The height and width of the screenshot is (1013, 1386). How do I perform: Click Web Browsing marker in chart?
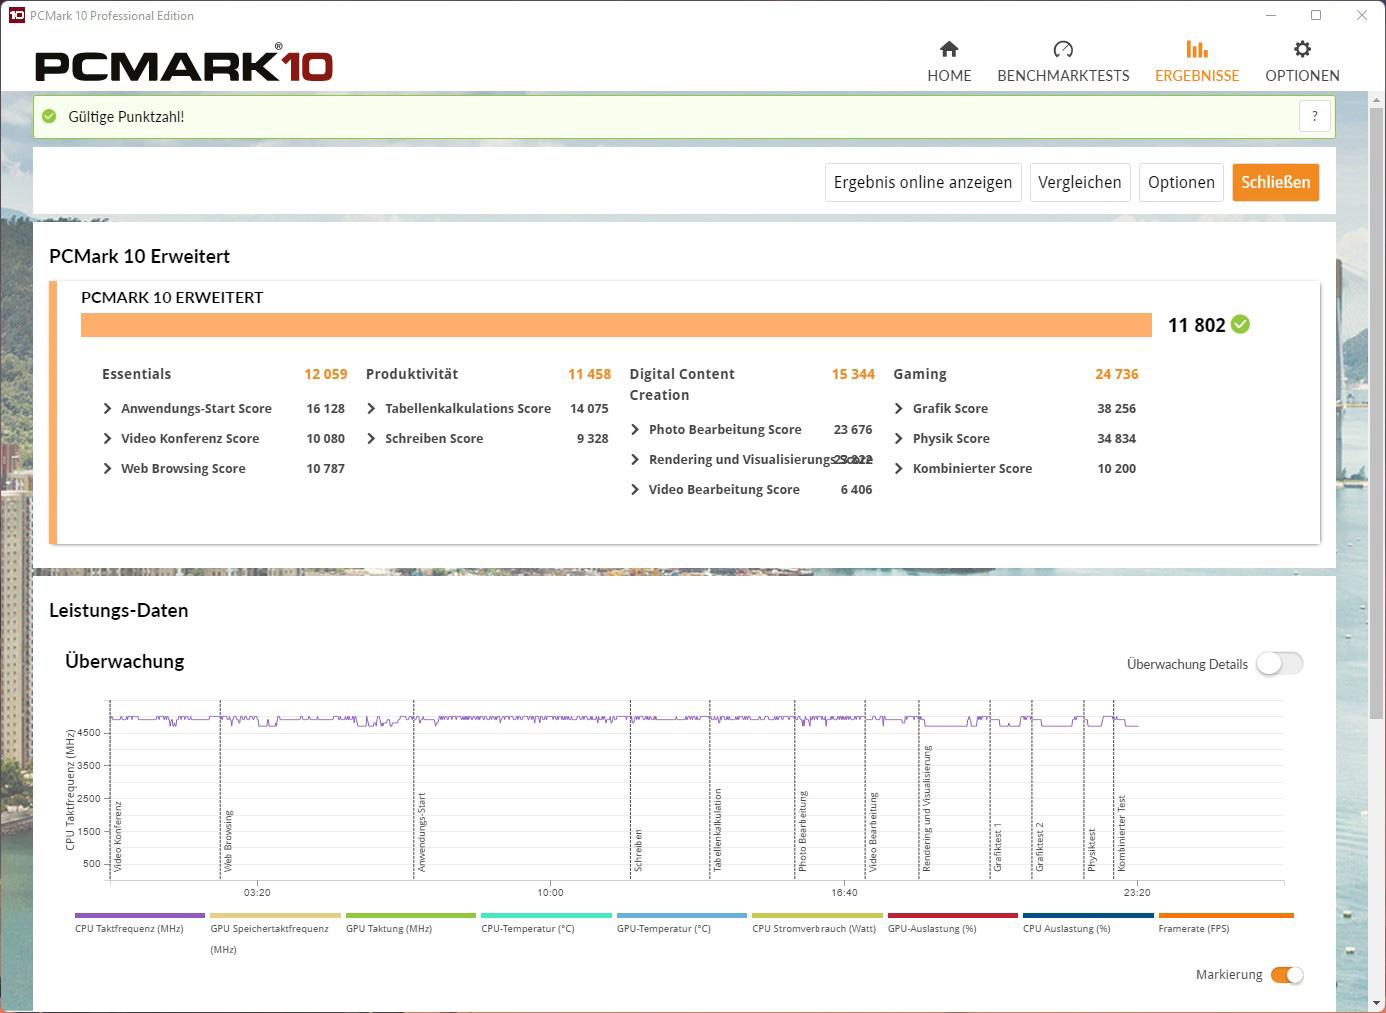coord(228,840)
